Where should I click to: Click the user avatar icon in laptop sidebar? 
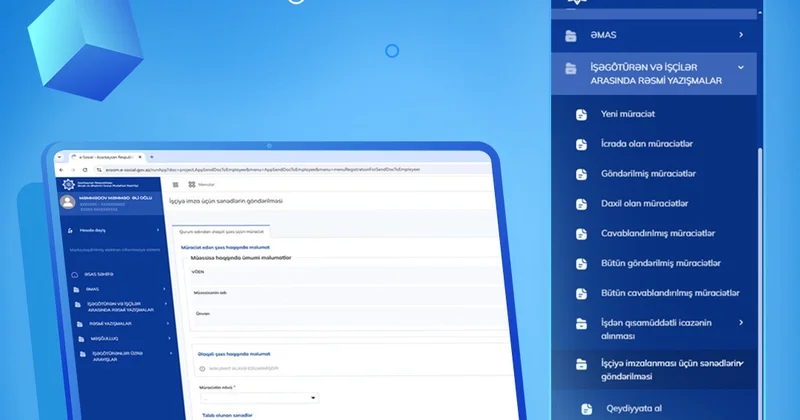tap(68, 201)
